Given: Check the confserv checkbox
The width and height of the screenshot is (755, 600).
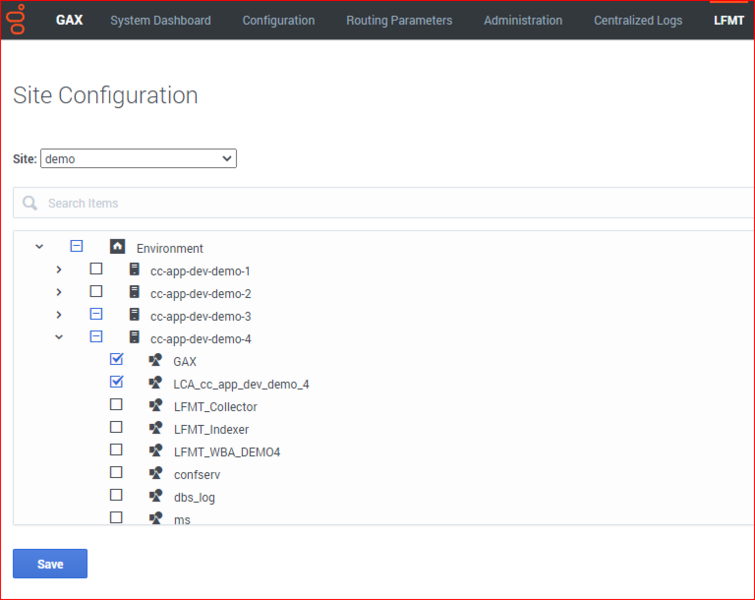Looking at the screenshot, I should tap(116, 472).
